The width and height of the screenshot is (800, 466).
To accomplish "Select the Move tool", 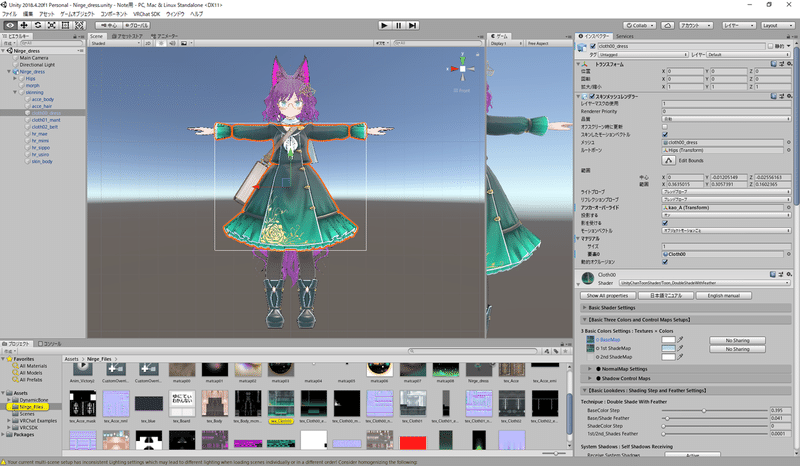I will click(x=23, y=25).
